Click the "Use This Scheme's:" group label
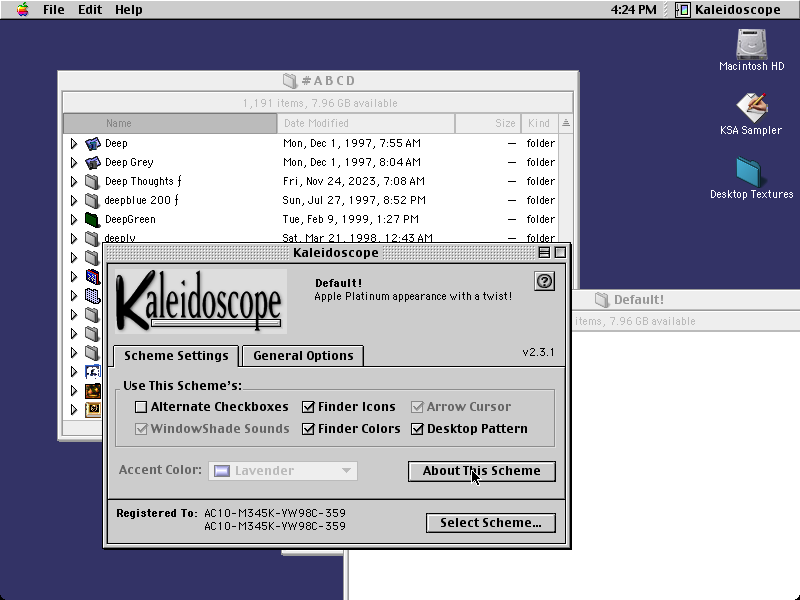Viewport: 800px width, 600px height. [183, 385]
